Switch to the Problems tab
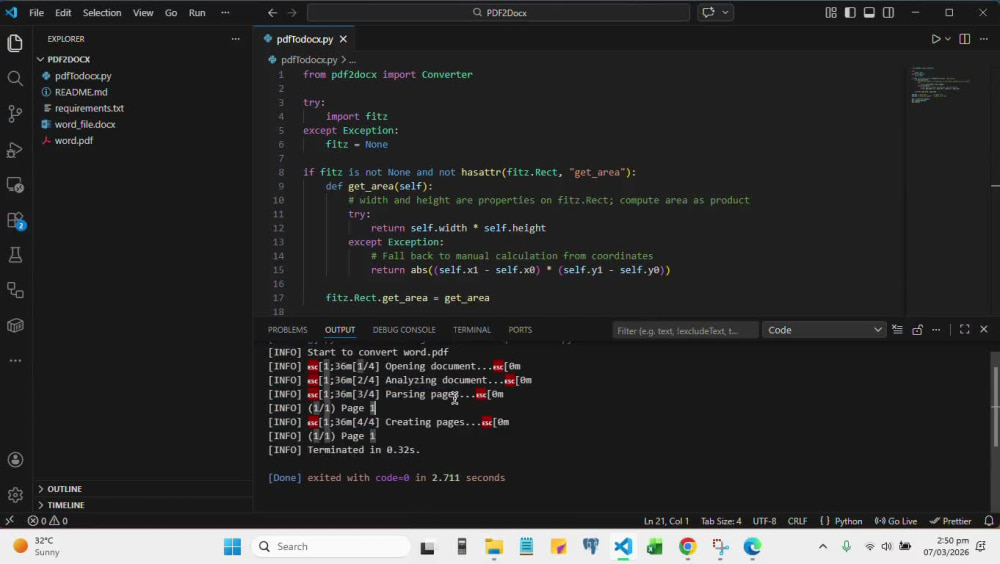 [x=288, y=330]
